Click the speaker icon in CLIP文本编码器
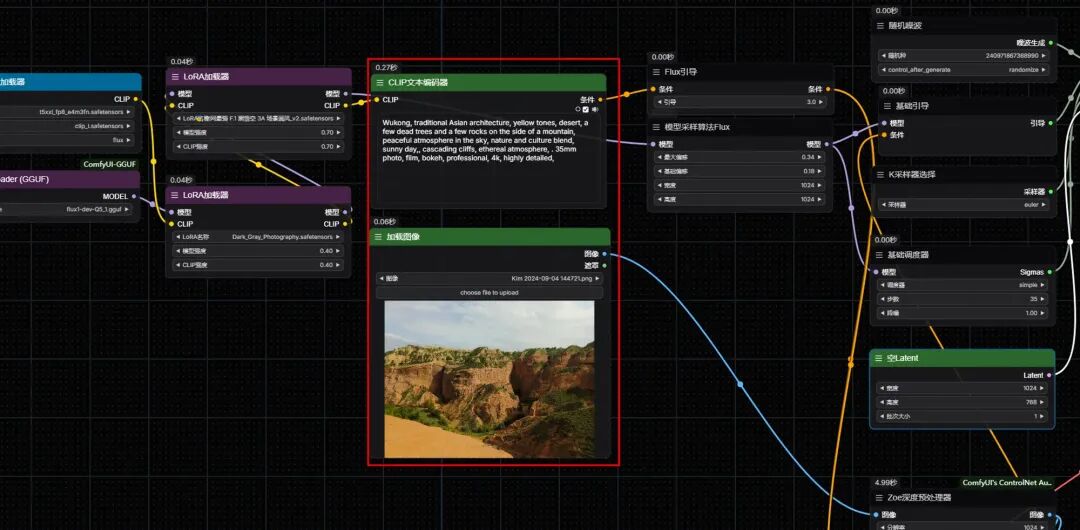This screenshot has width=1080, height=530. click(594, 109)
